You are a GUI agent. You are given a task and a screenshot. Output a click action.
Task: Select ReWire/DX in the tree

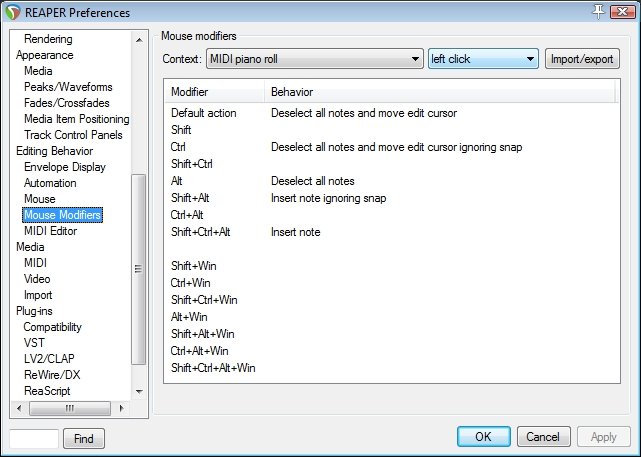point(52,375)
